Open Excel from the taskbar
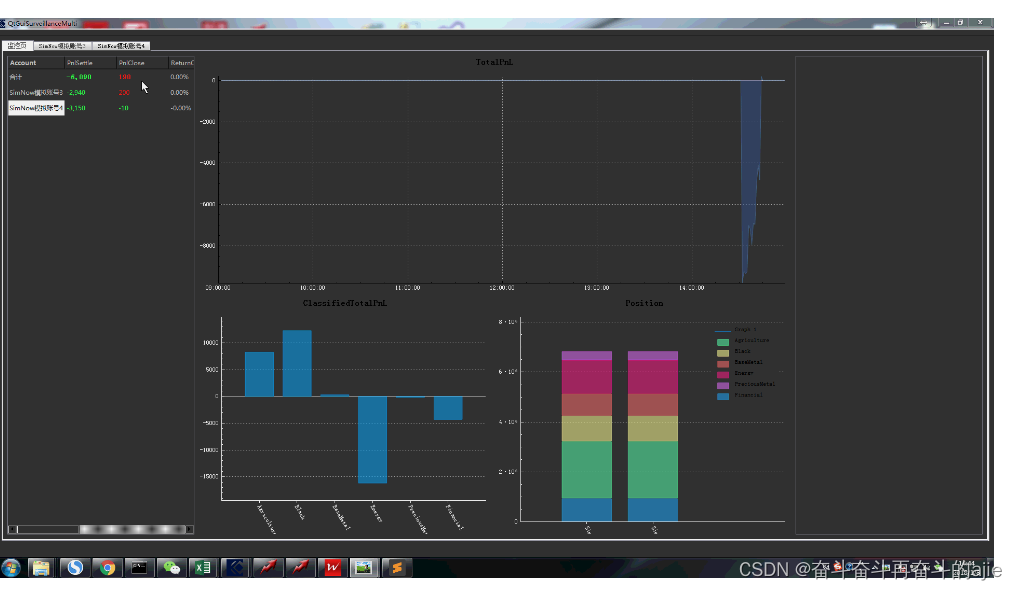 coord(203,568)
